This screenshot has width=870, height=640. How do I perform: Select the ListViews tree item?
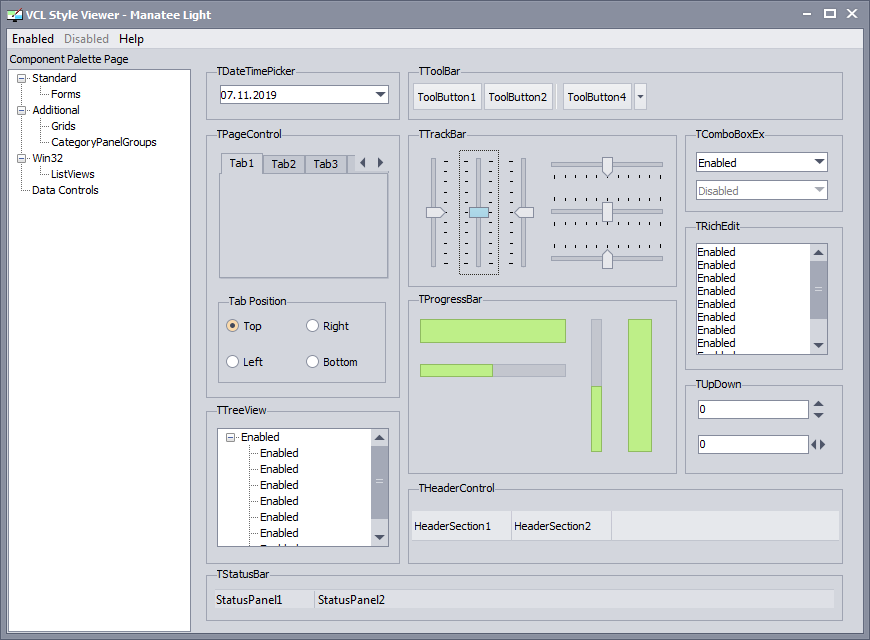73,174
